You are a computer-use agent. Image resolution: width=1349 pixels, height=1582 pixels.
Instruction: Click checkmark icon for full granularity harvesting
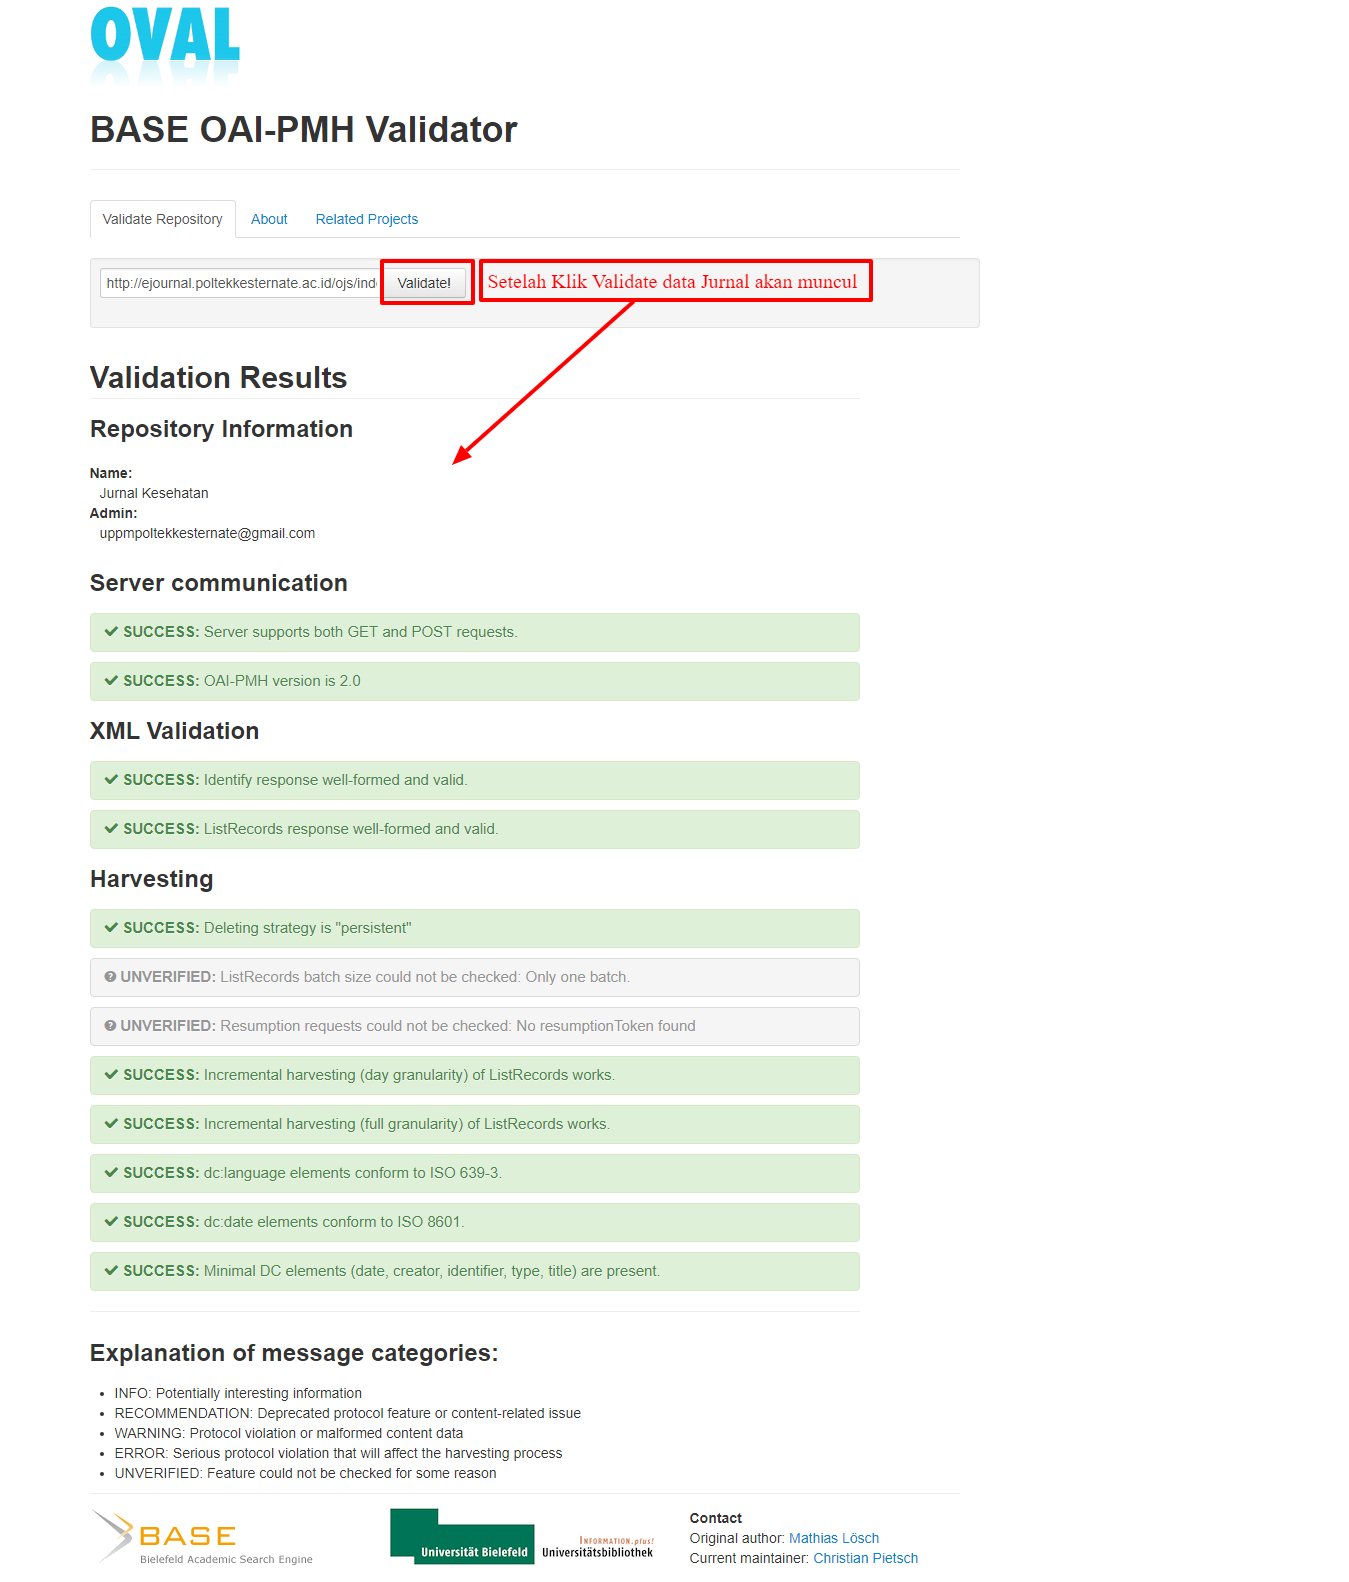(111, 1124)
